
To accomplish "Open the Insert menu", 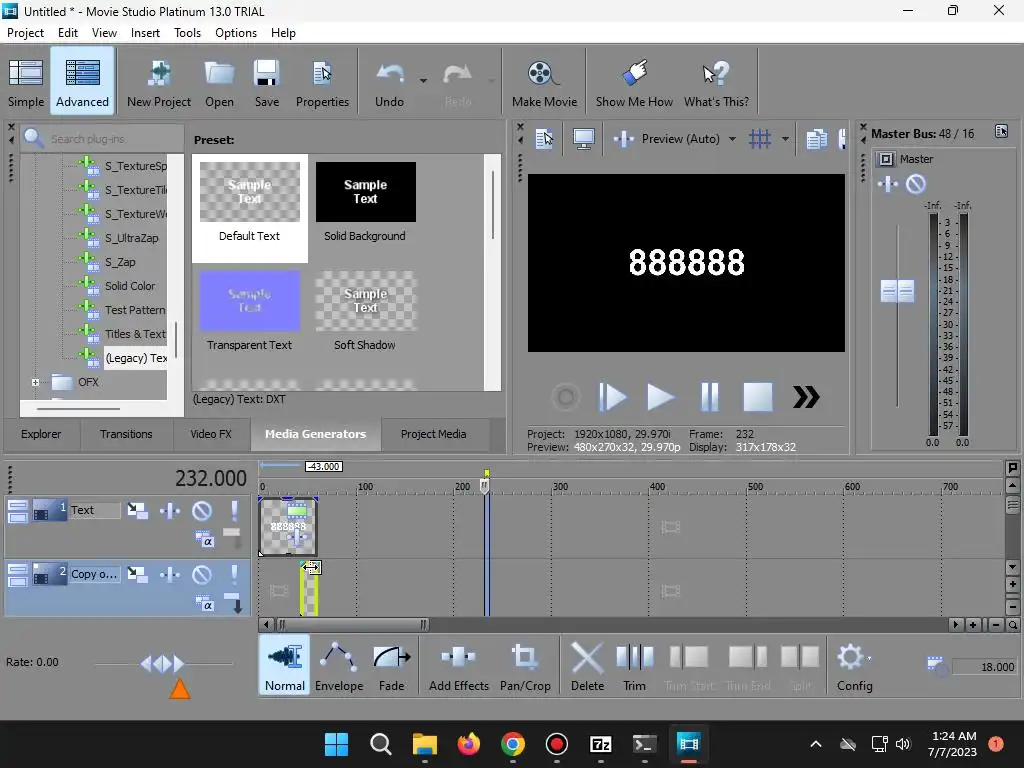I will 145,33.
